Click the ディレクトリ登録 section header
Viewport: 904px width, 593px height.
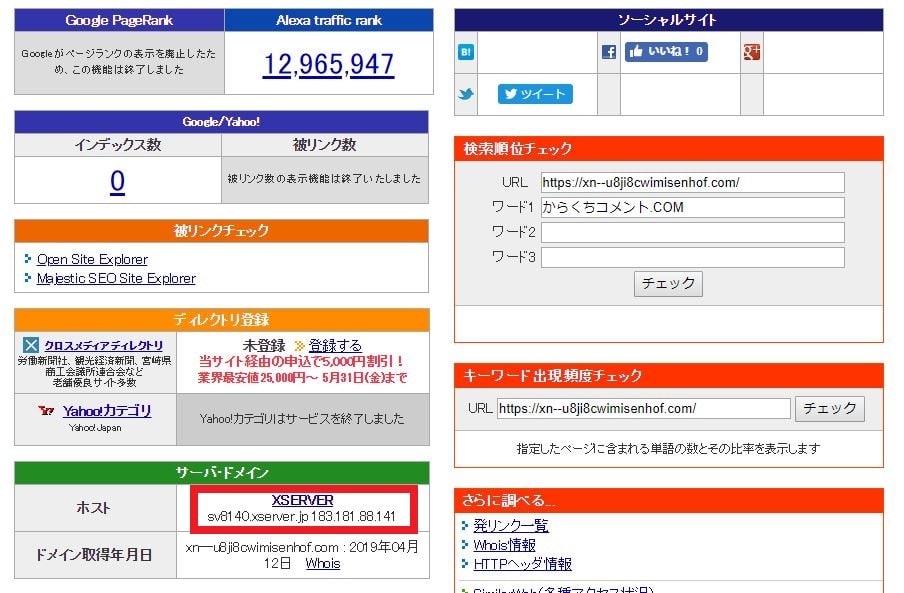point(221,319)
